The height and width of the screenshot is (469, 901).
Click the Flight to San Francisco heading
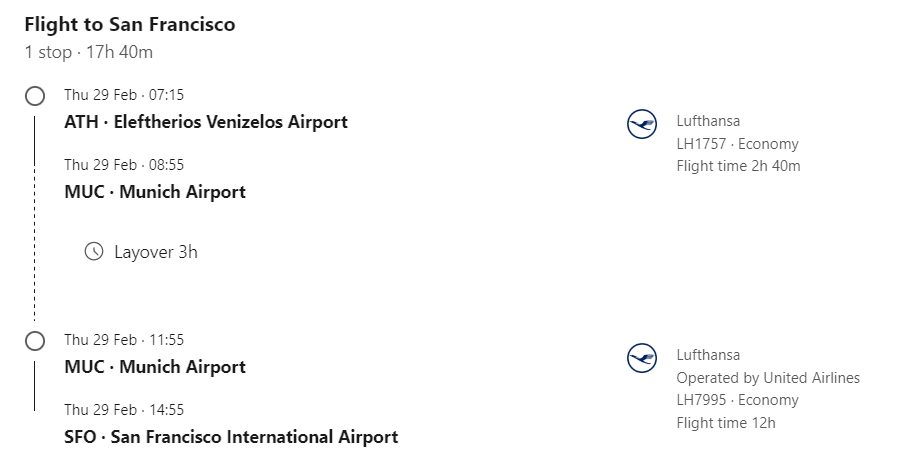pyautogui.click(x=130, y=25)
